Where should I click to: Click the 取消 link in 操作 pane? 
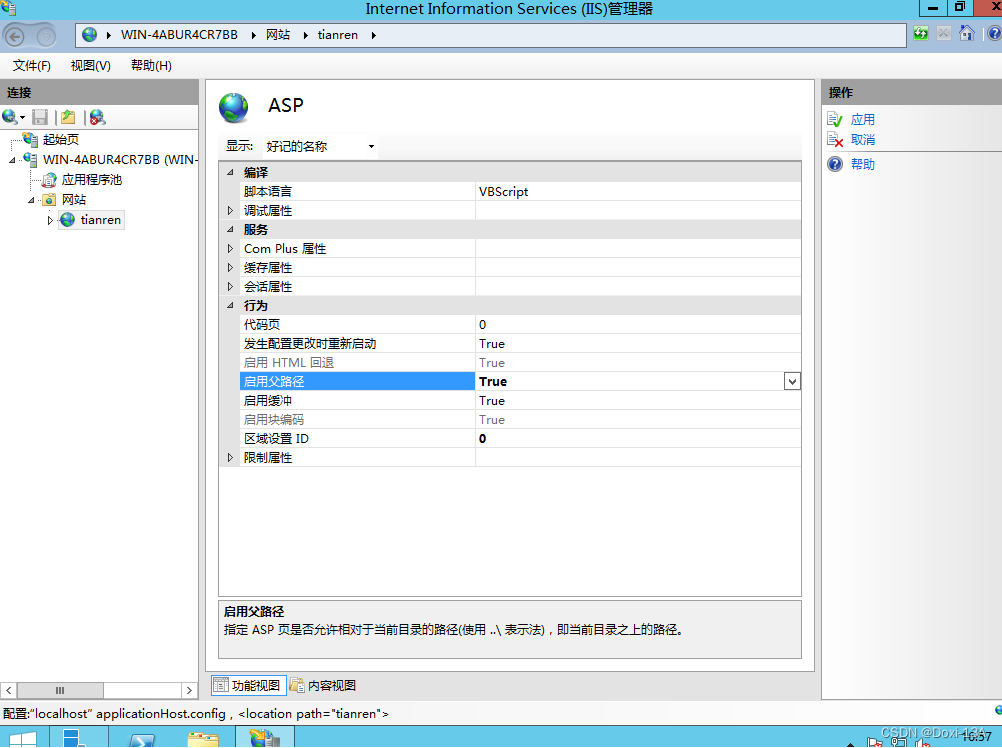click(863, 139)
